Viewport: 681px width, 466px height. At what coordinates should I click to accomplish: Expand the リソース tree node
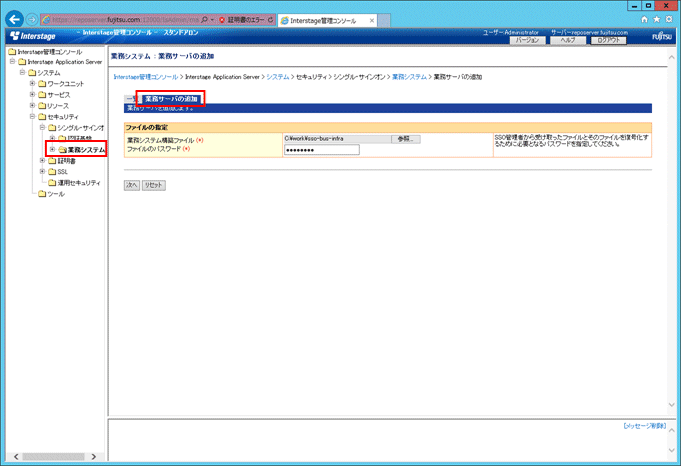click(33, 105)
